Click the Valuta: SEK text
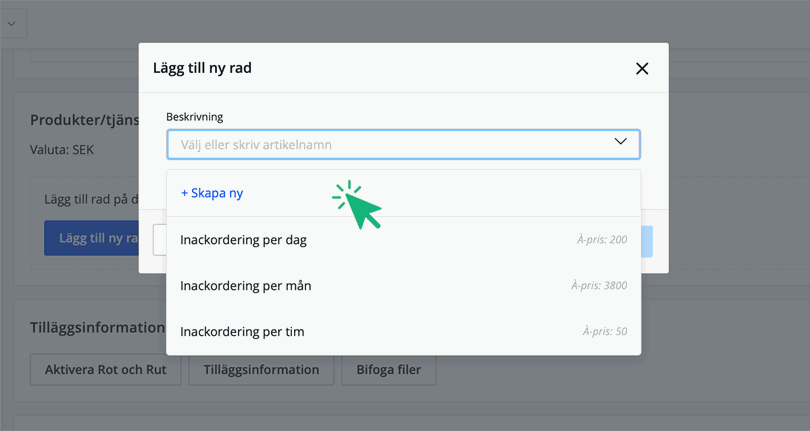 pos(62,150)
